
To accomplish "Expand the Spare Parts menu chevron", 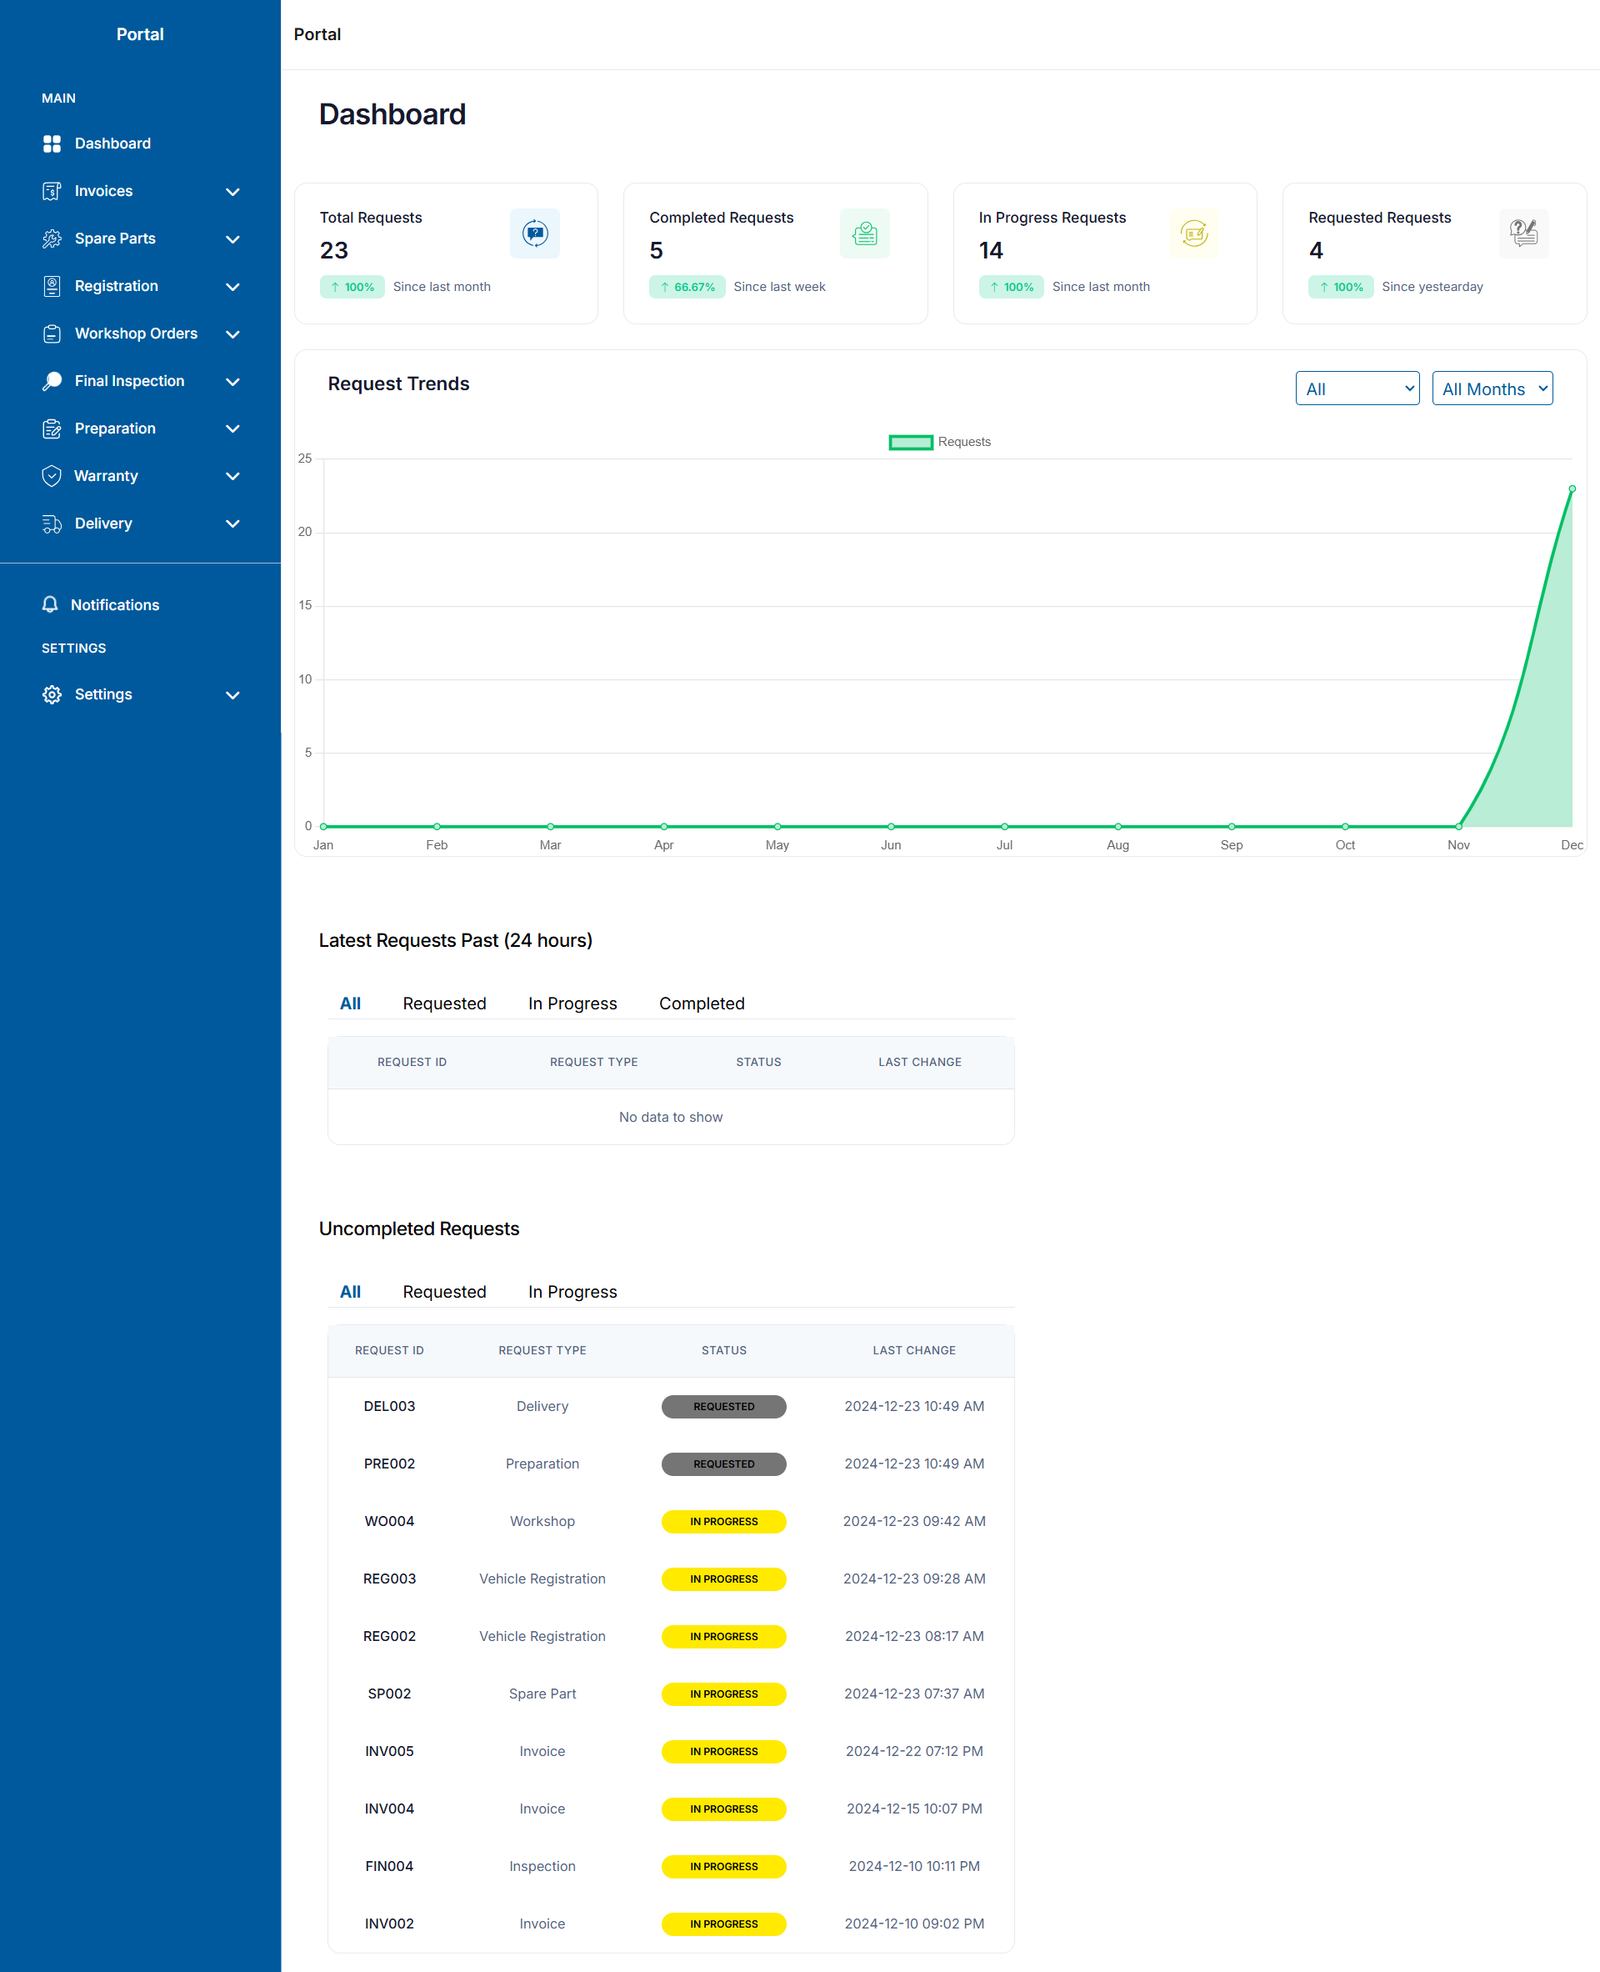I will (x=233, y=239).
